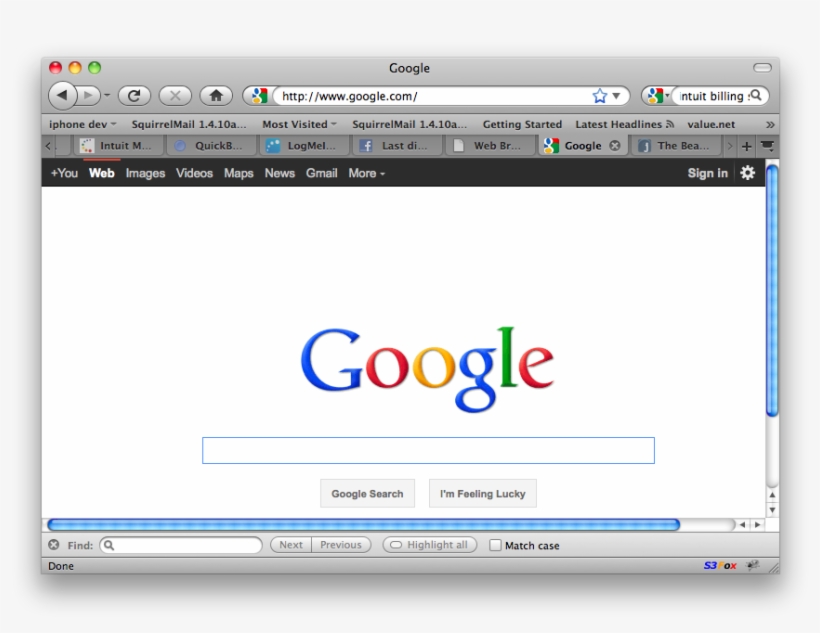Expand the Google More menu
Screen dimensions: 820x633
[x=366, y=173]
